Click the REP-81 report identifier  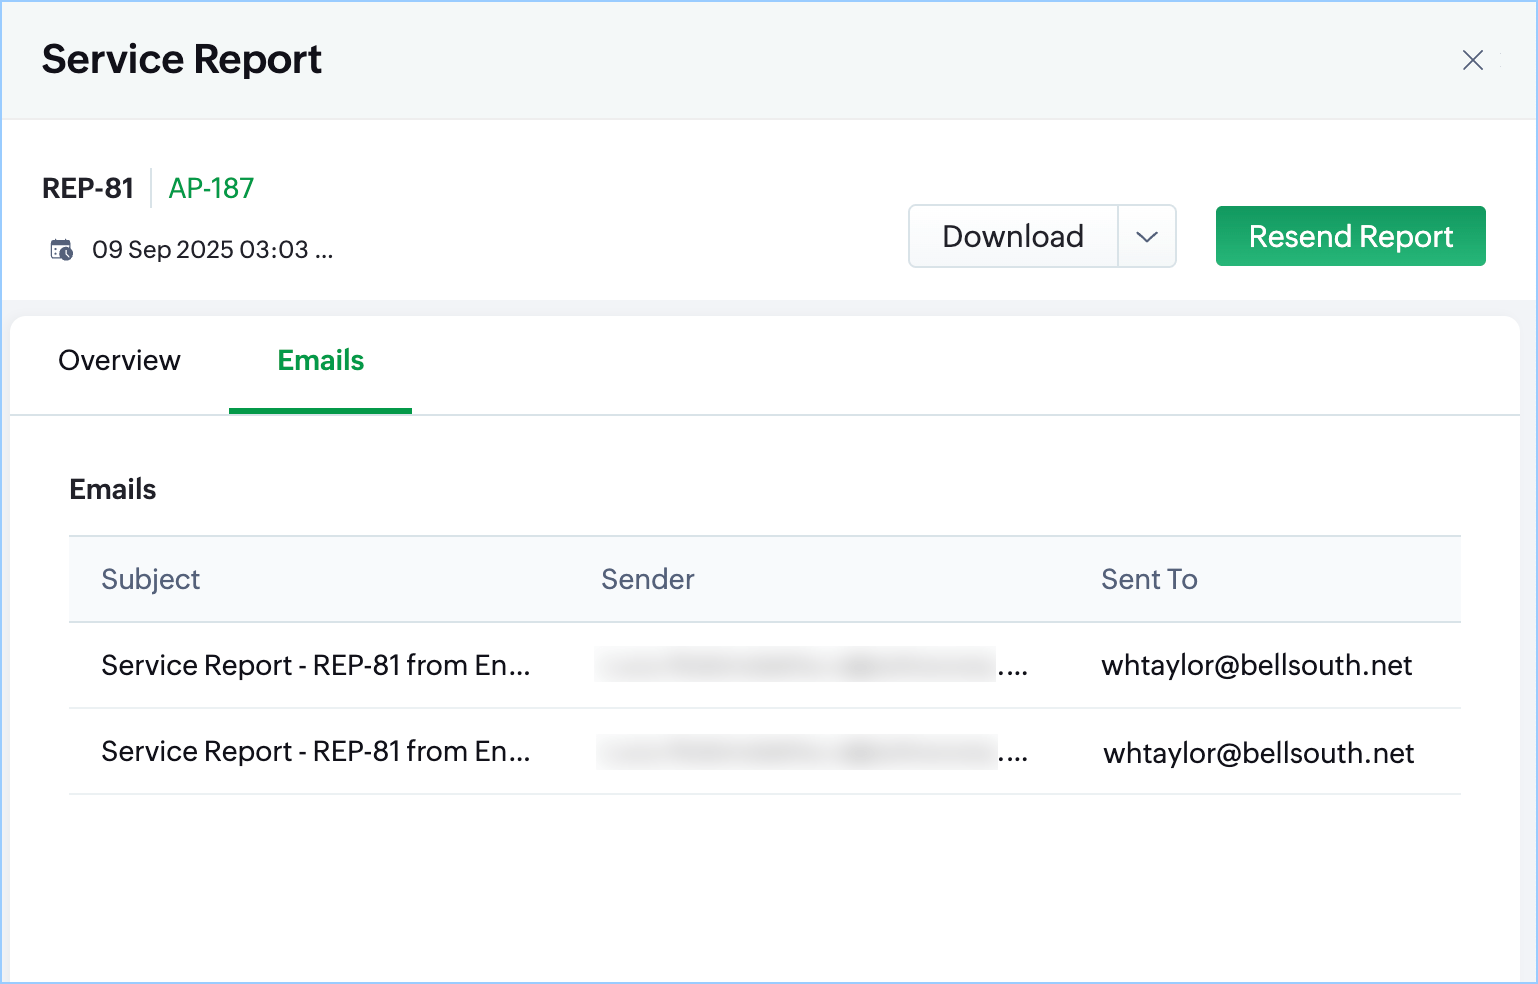(88, 188)
